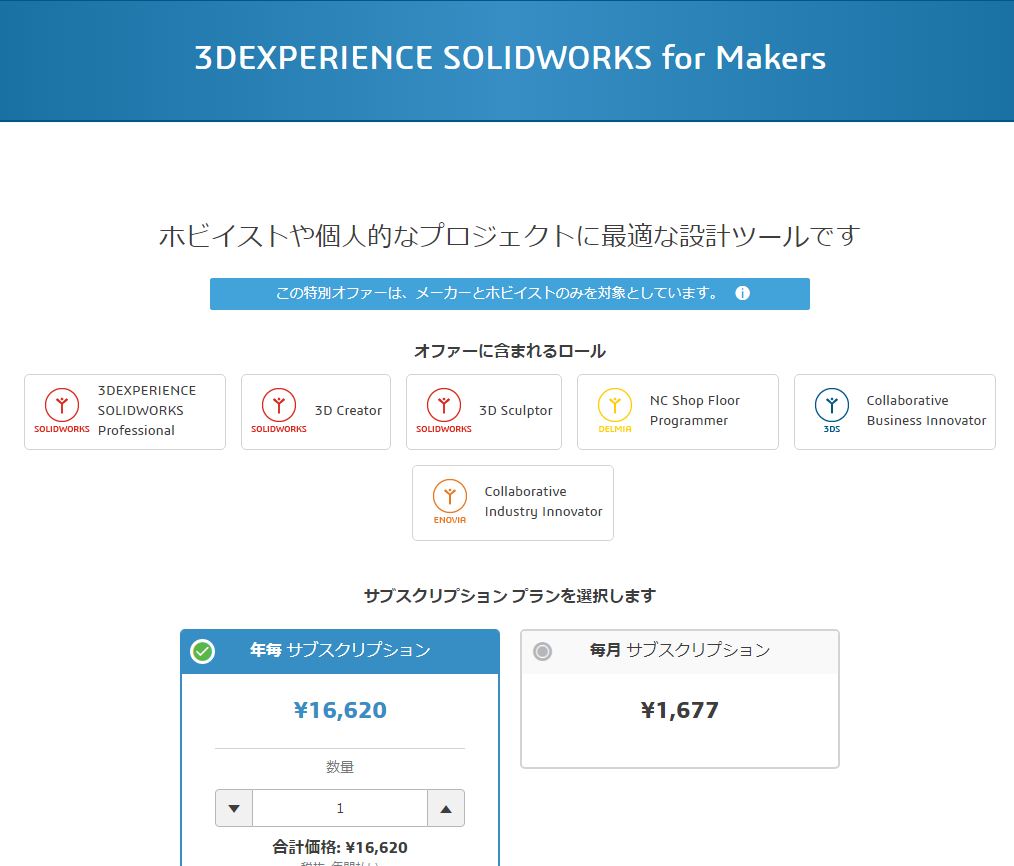The height and width of the screenshot is (866, 1014).
Task: Click the DELMIA logo on NC Shop Floor Programmer card
Action: pyautogui.click(x=615, y=411)
